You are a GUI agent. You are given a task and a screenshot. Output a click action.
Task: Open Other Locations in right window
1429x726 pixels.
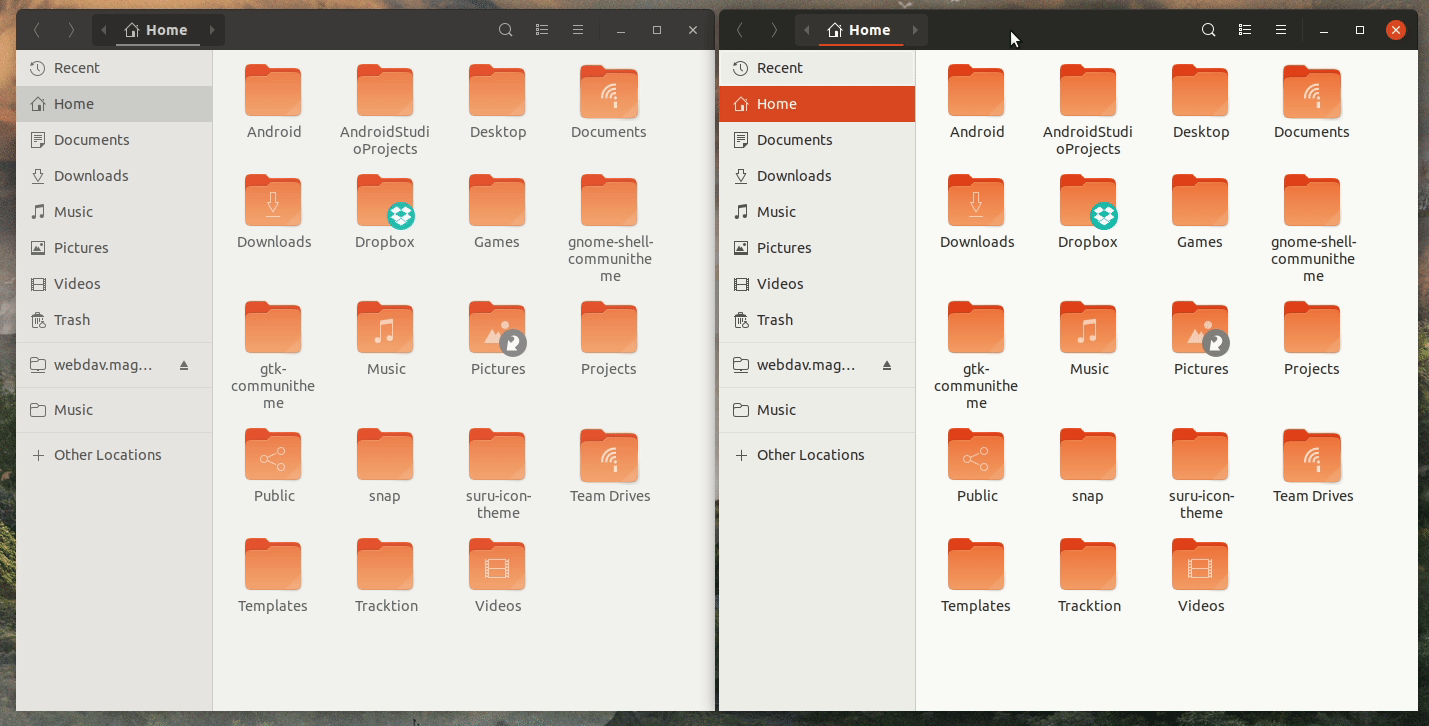pyautogui.click(x=817, y=455)
